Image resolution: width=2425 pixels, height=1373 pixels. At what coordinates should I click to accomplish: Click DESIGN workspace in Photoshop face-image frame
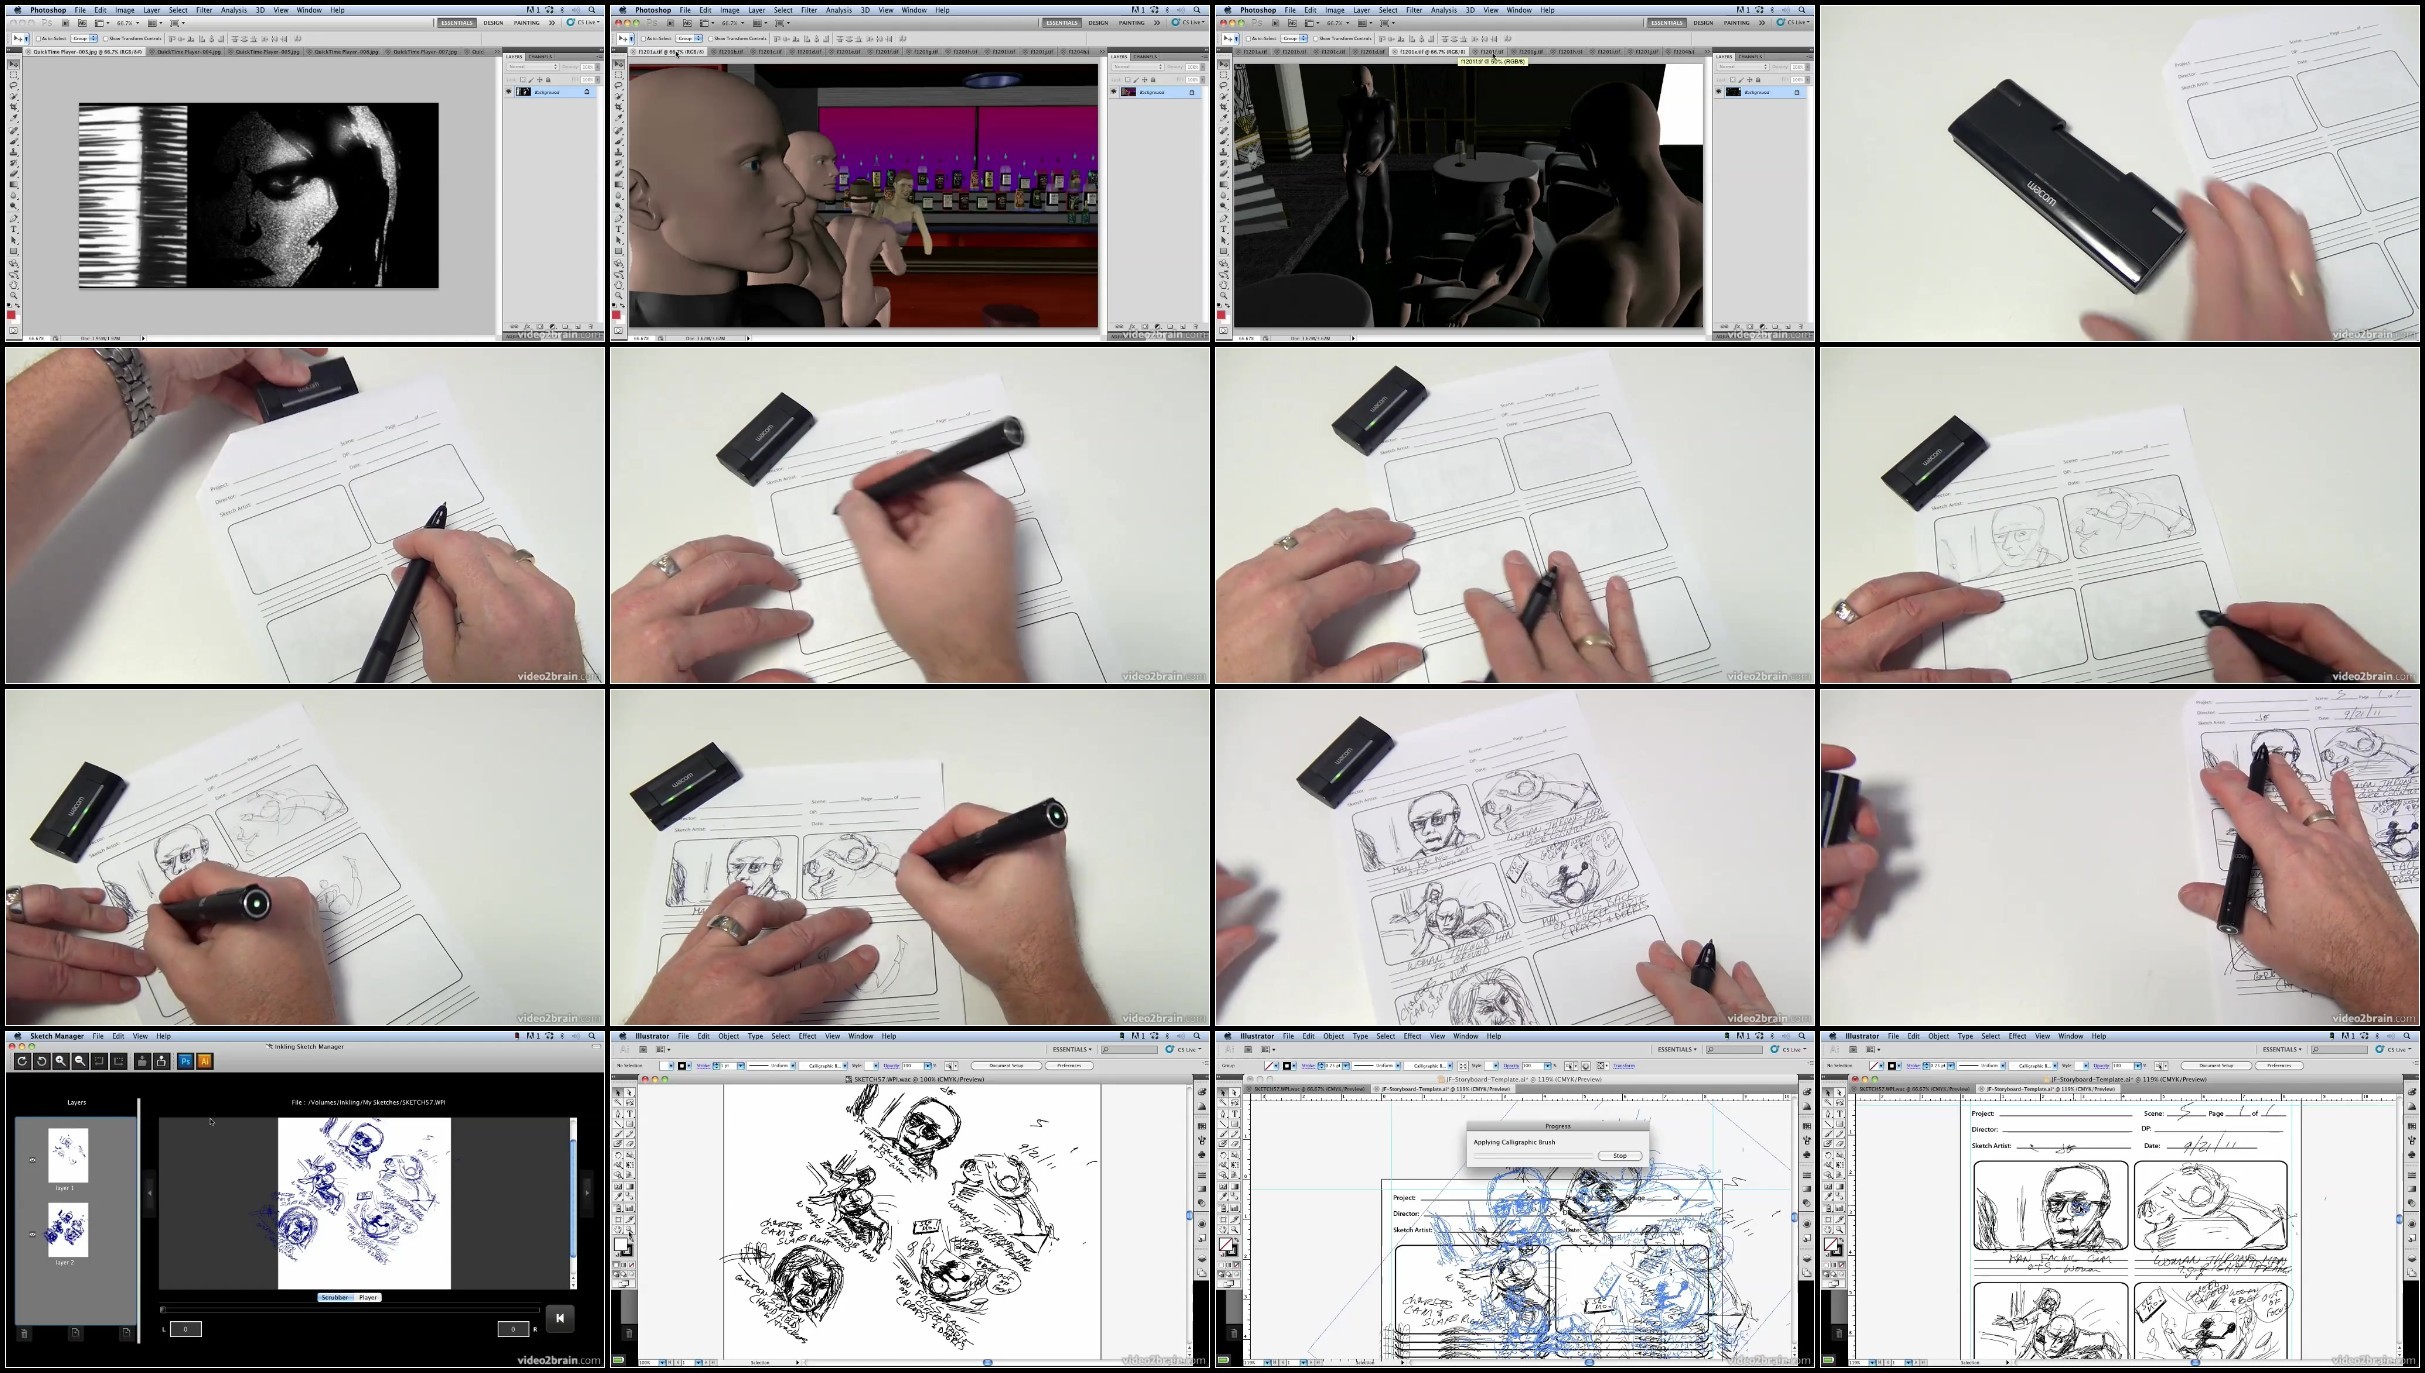coord(493,22)
